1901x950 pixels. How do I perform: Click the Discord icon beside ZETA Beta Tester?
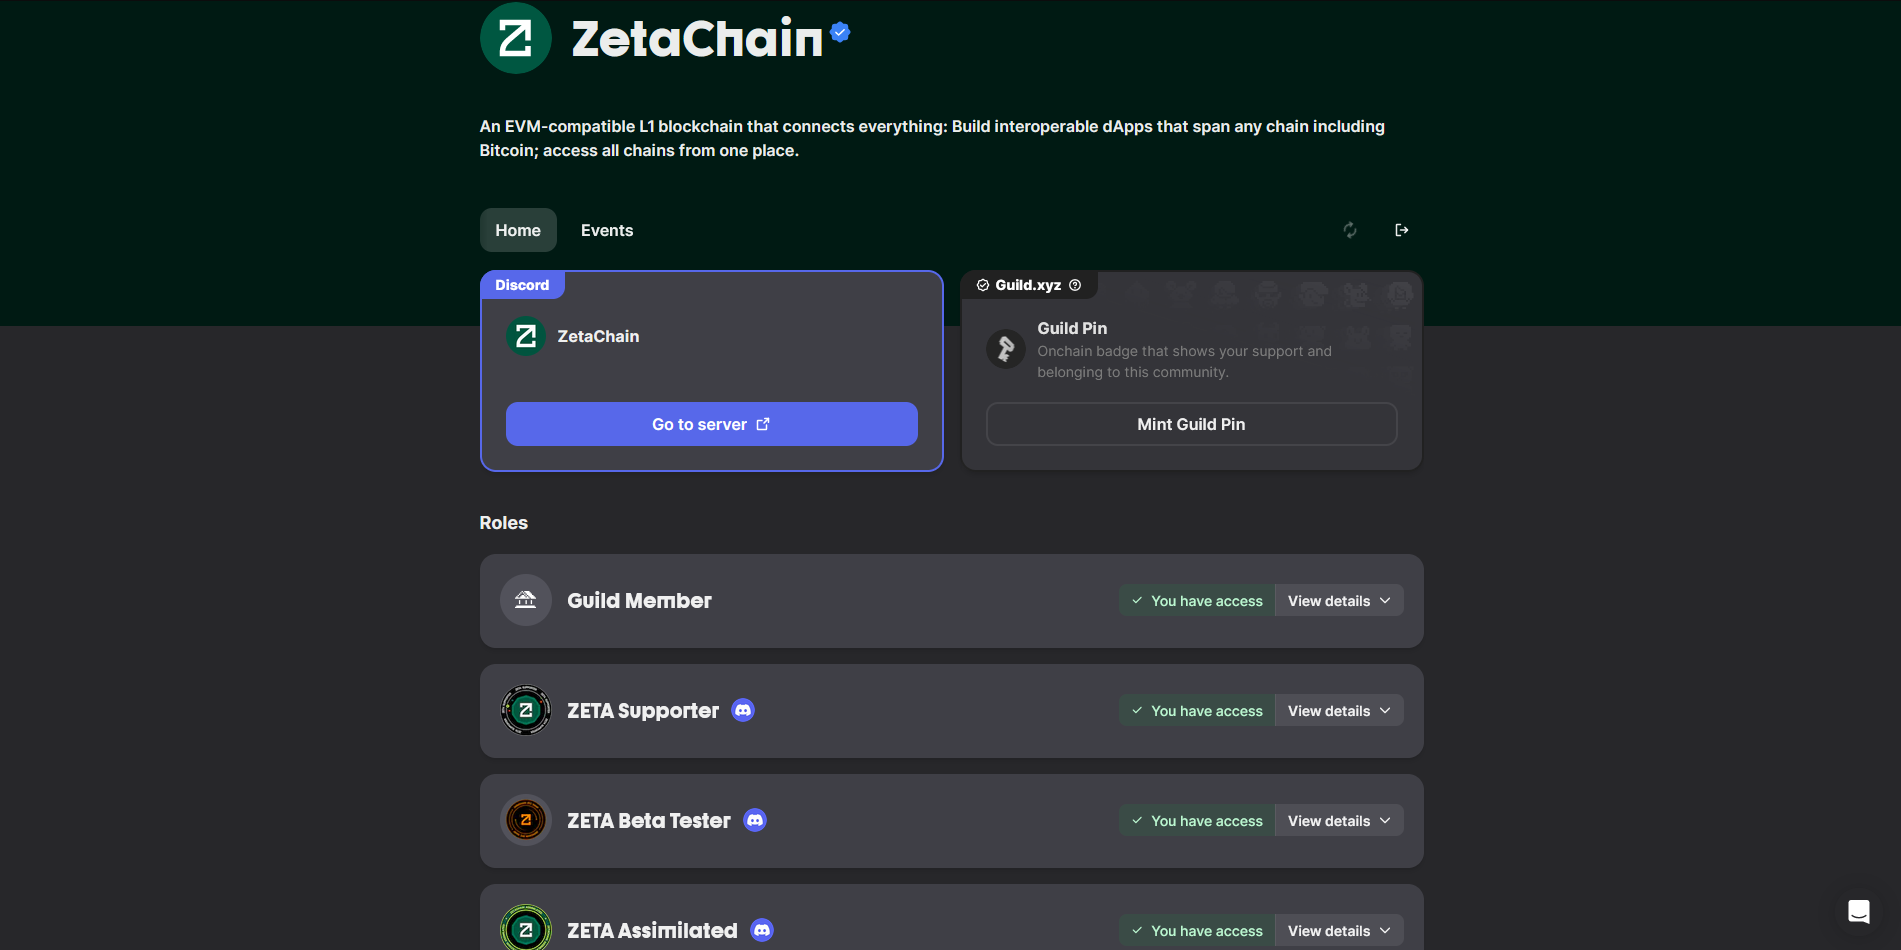tap(755, 820)
